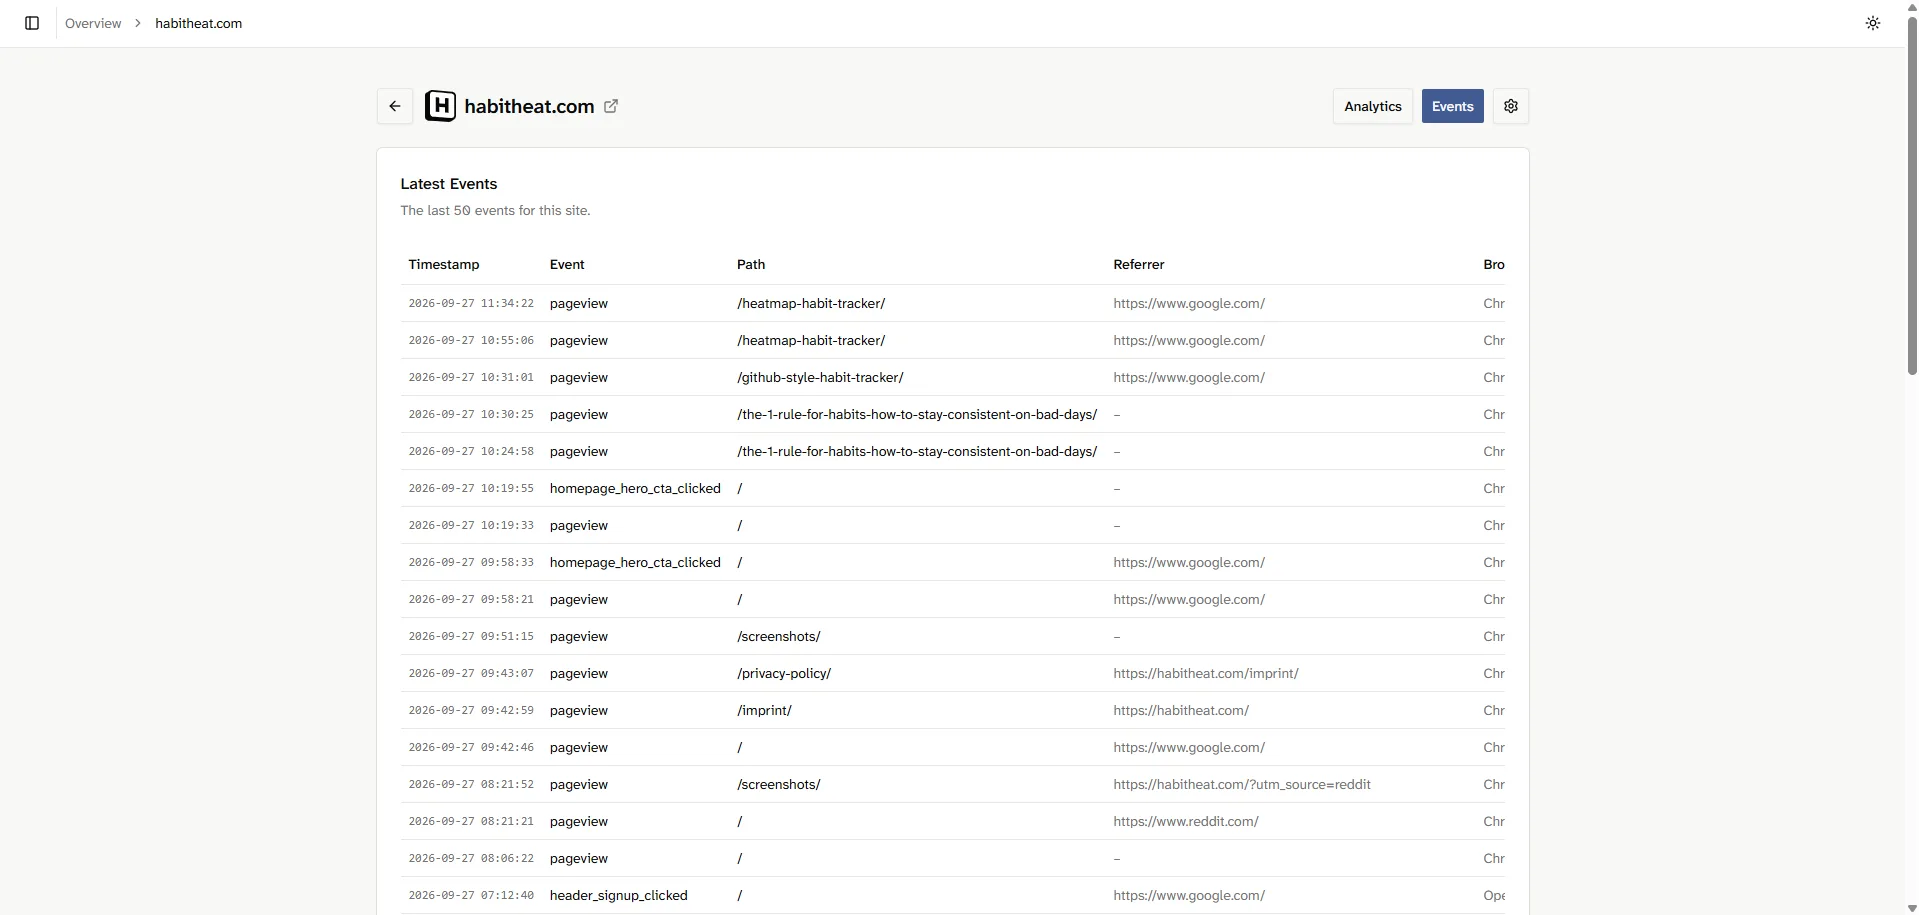The height and width of the screenshot is (915, 1919).
Task: Click /screenshots/ path at 09:51:15
Action: point(779,636)
